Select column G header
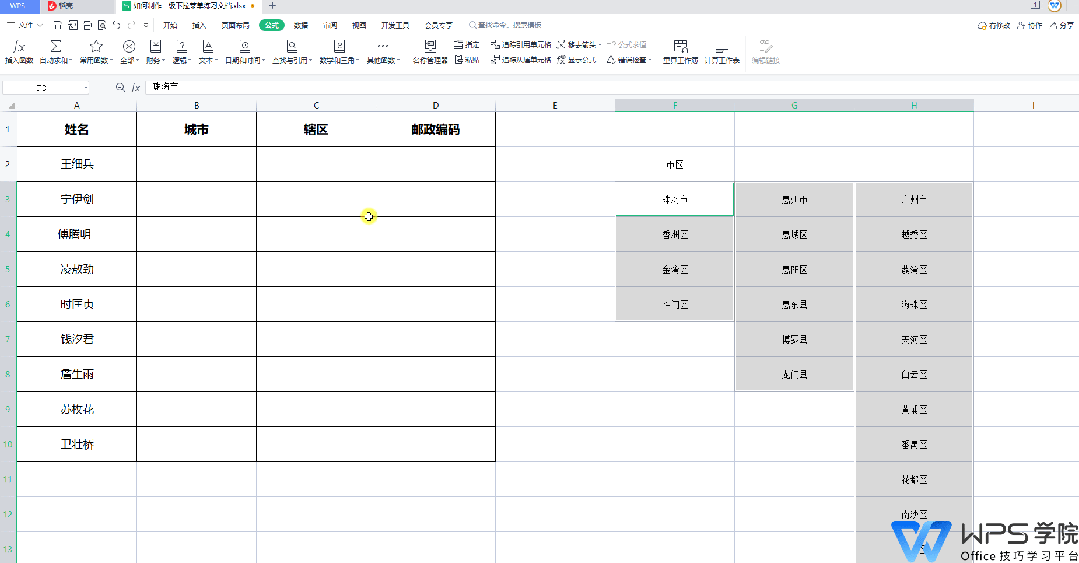This screenshot has height=563, width=1079. [x=794, y=105]
